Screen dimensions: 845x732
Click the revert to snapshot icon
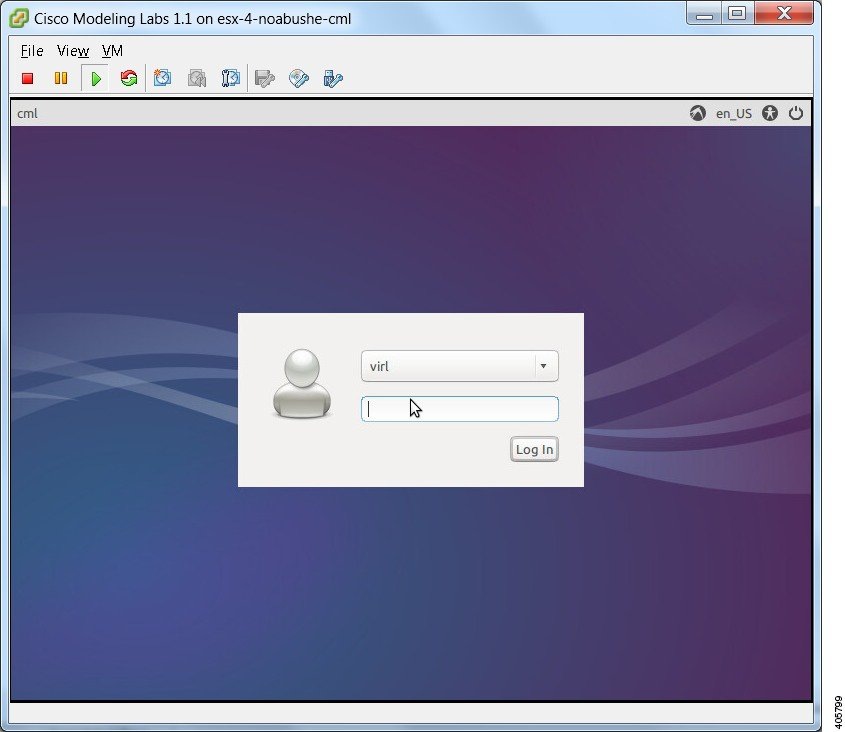tap(197, 79)
